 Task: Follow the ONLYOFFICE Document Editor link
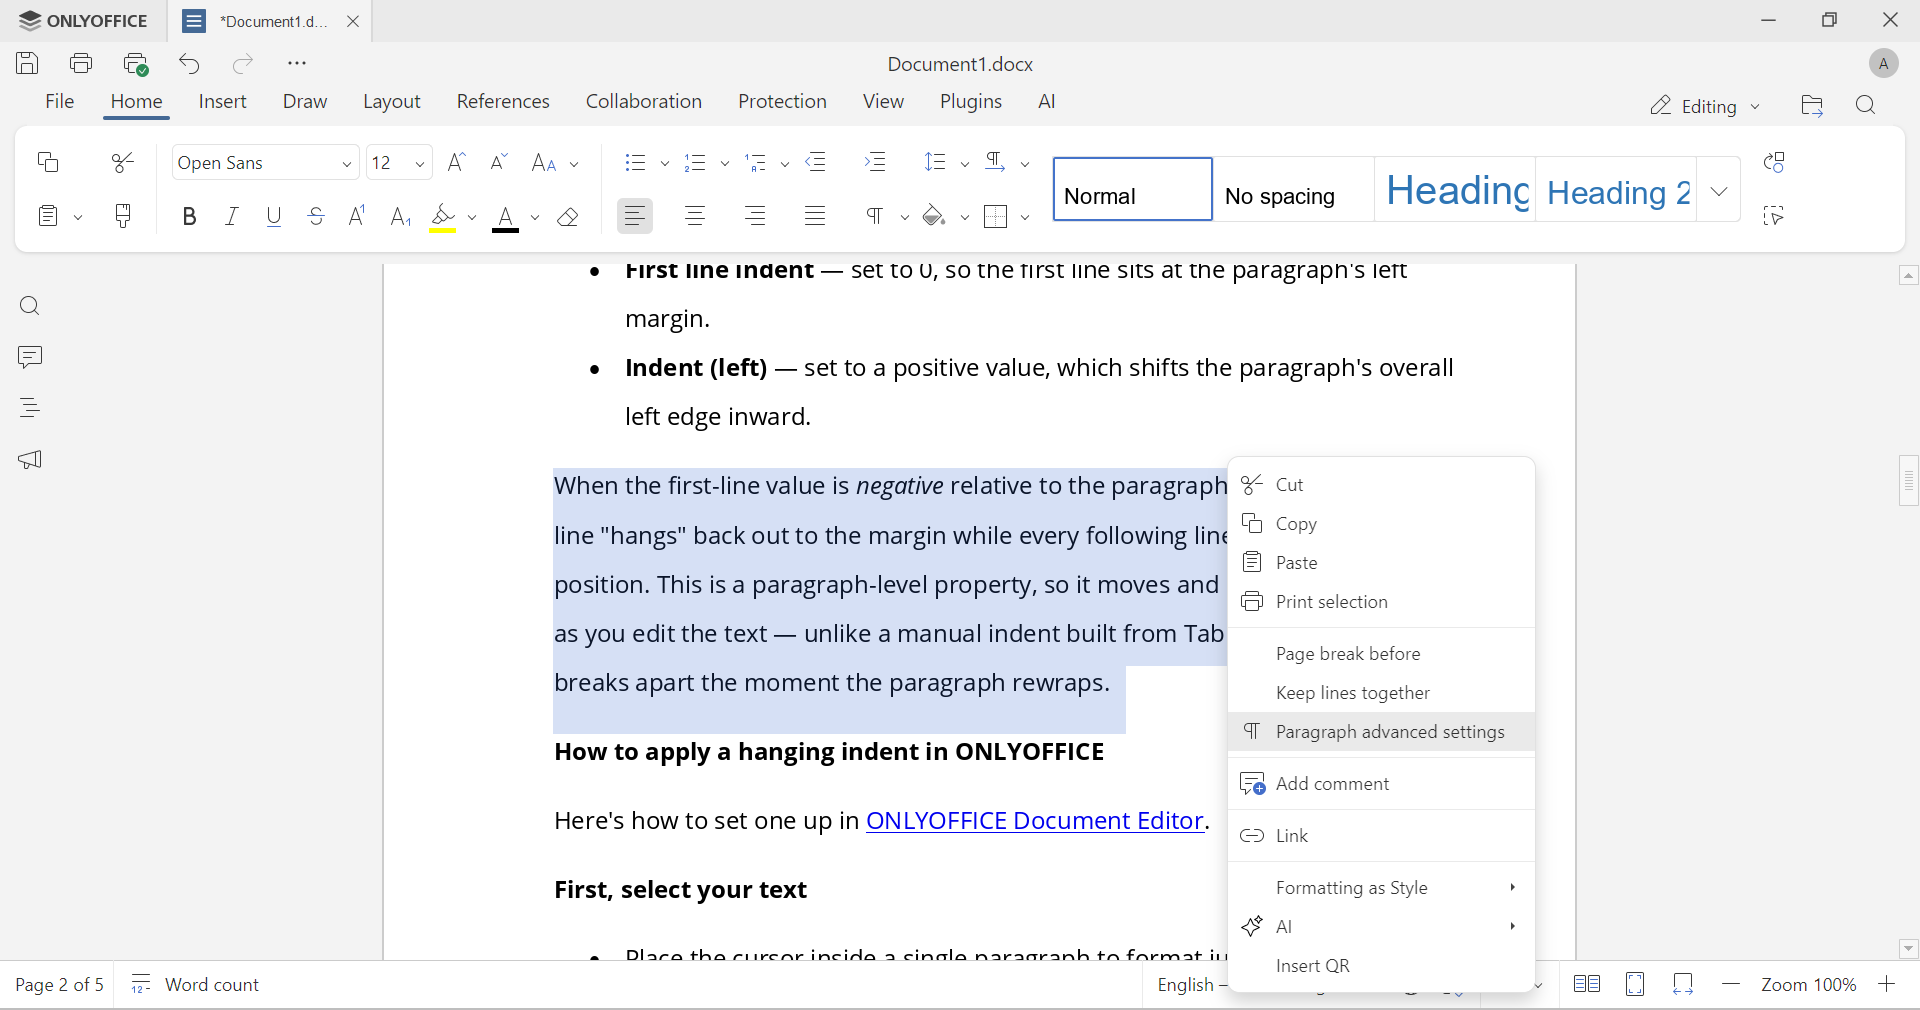pos(1034,821)
